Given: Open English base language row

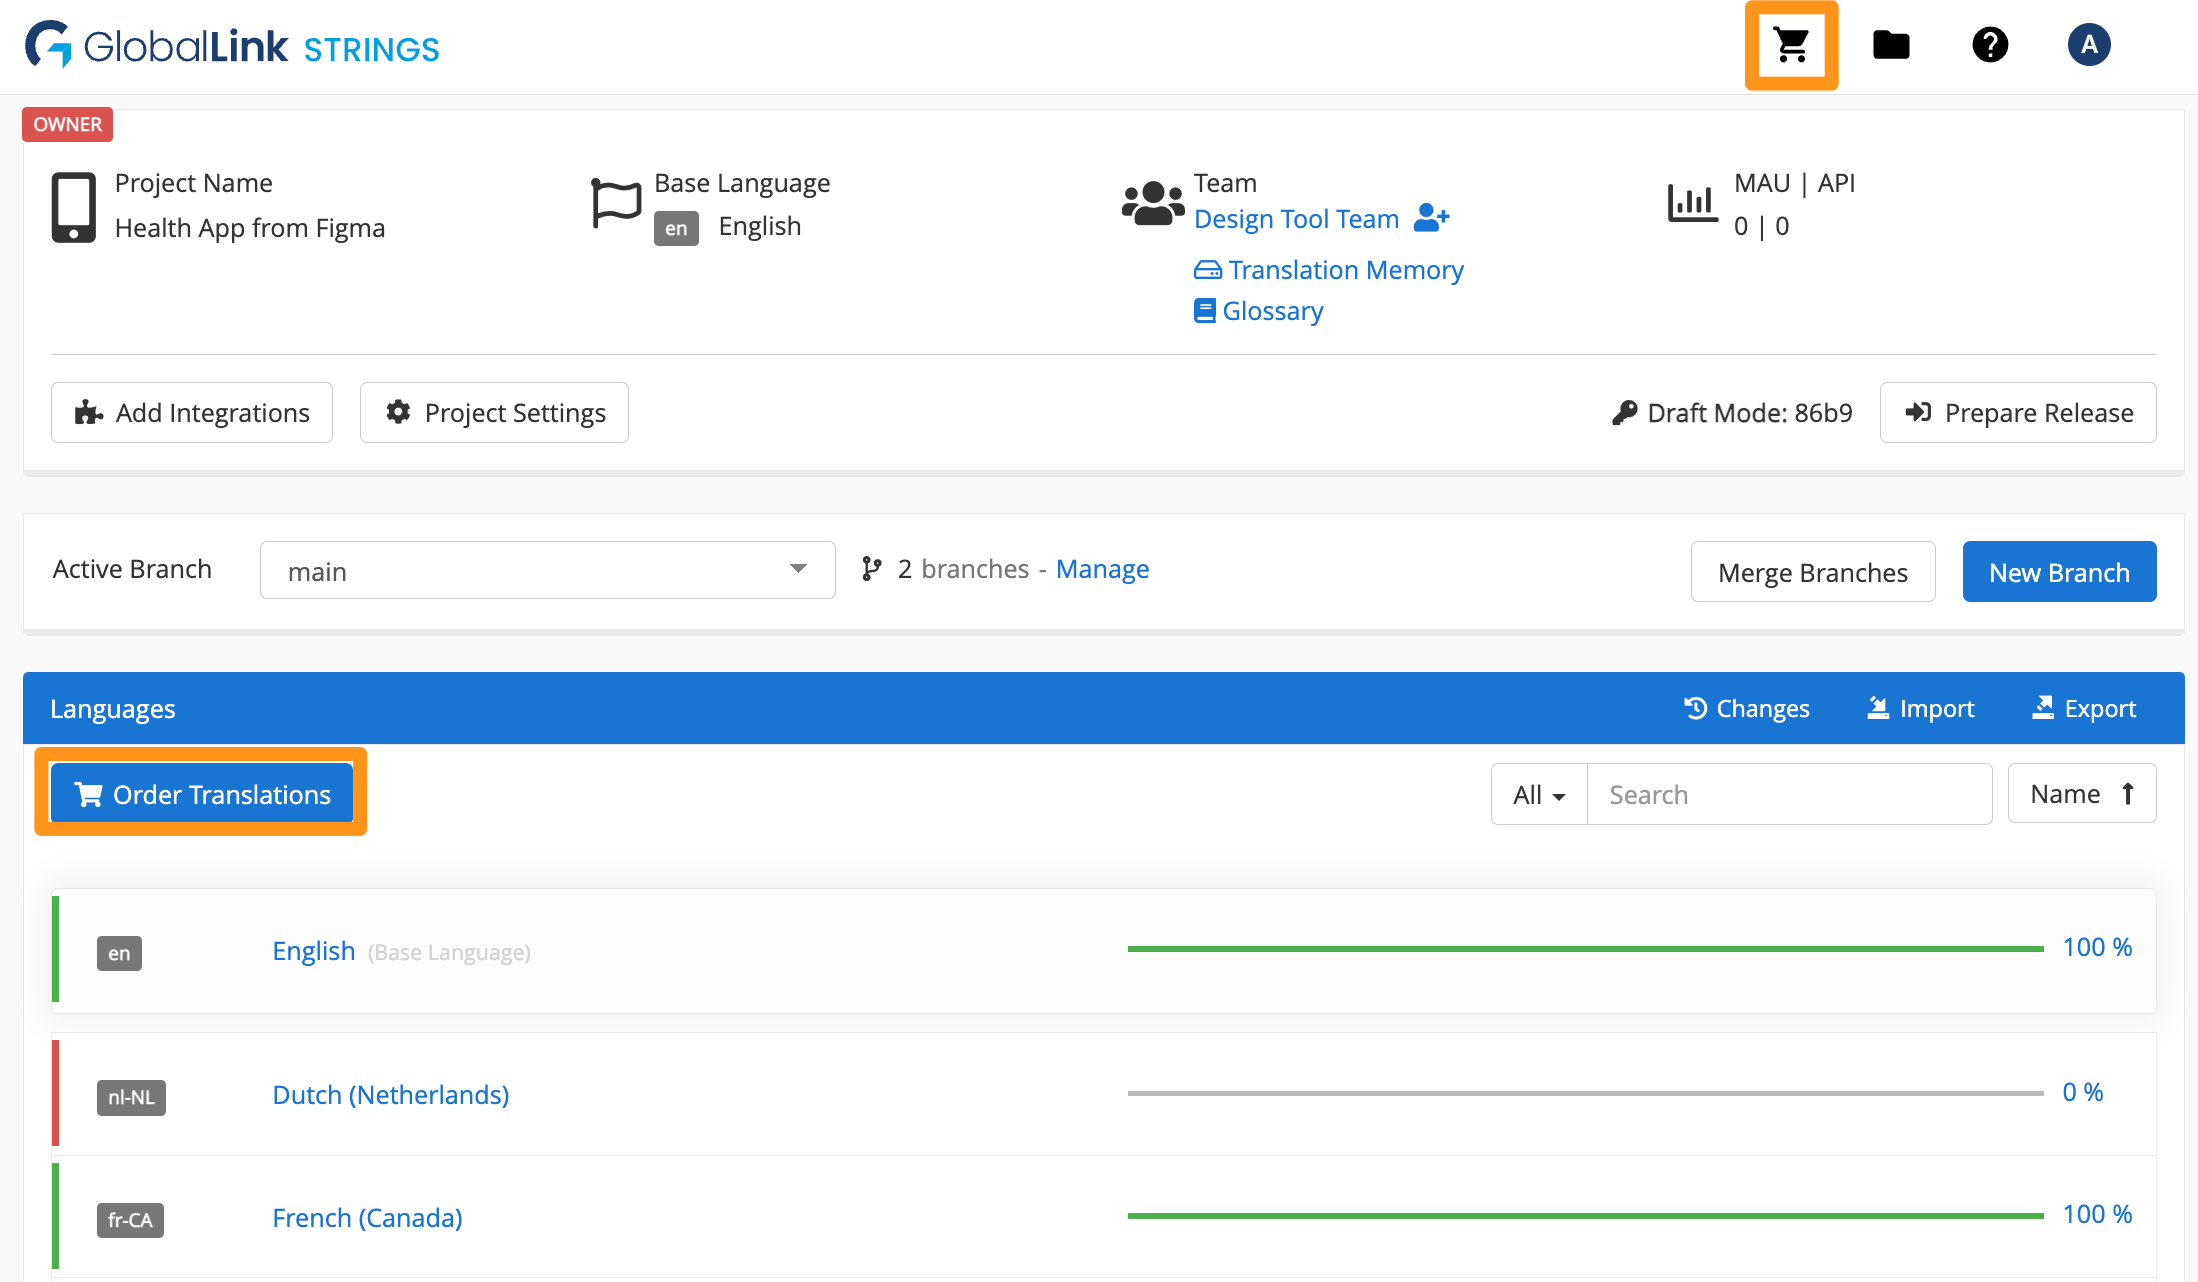Looking at the screenshot, I should click(1104, 951).
